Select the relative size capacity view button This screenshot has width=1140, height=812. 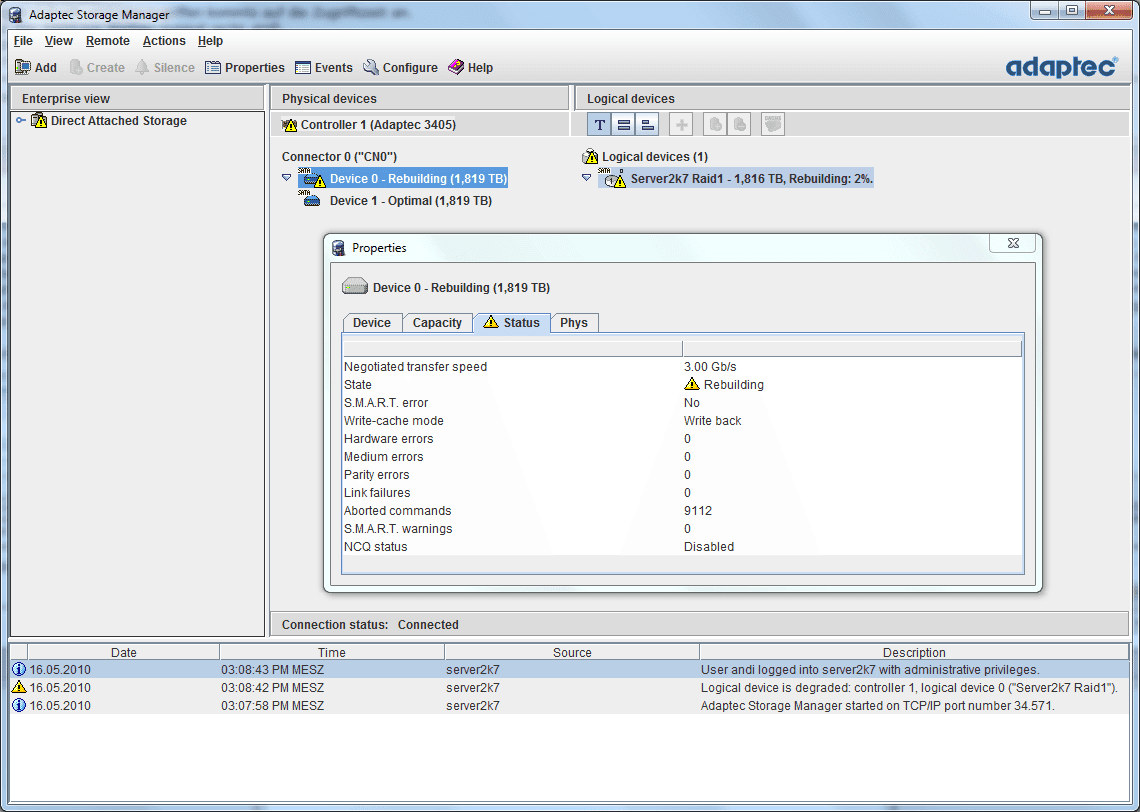pos(647,125)
